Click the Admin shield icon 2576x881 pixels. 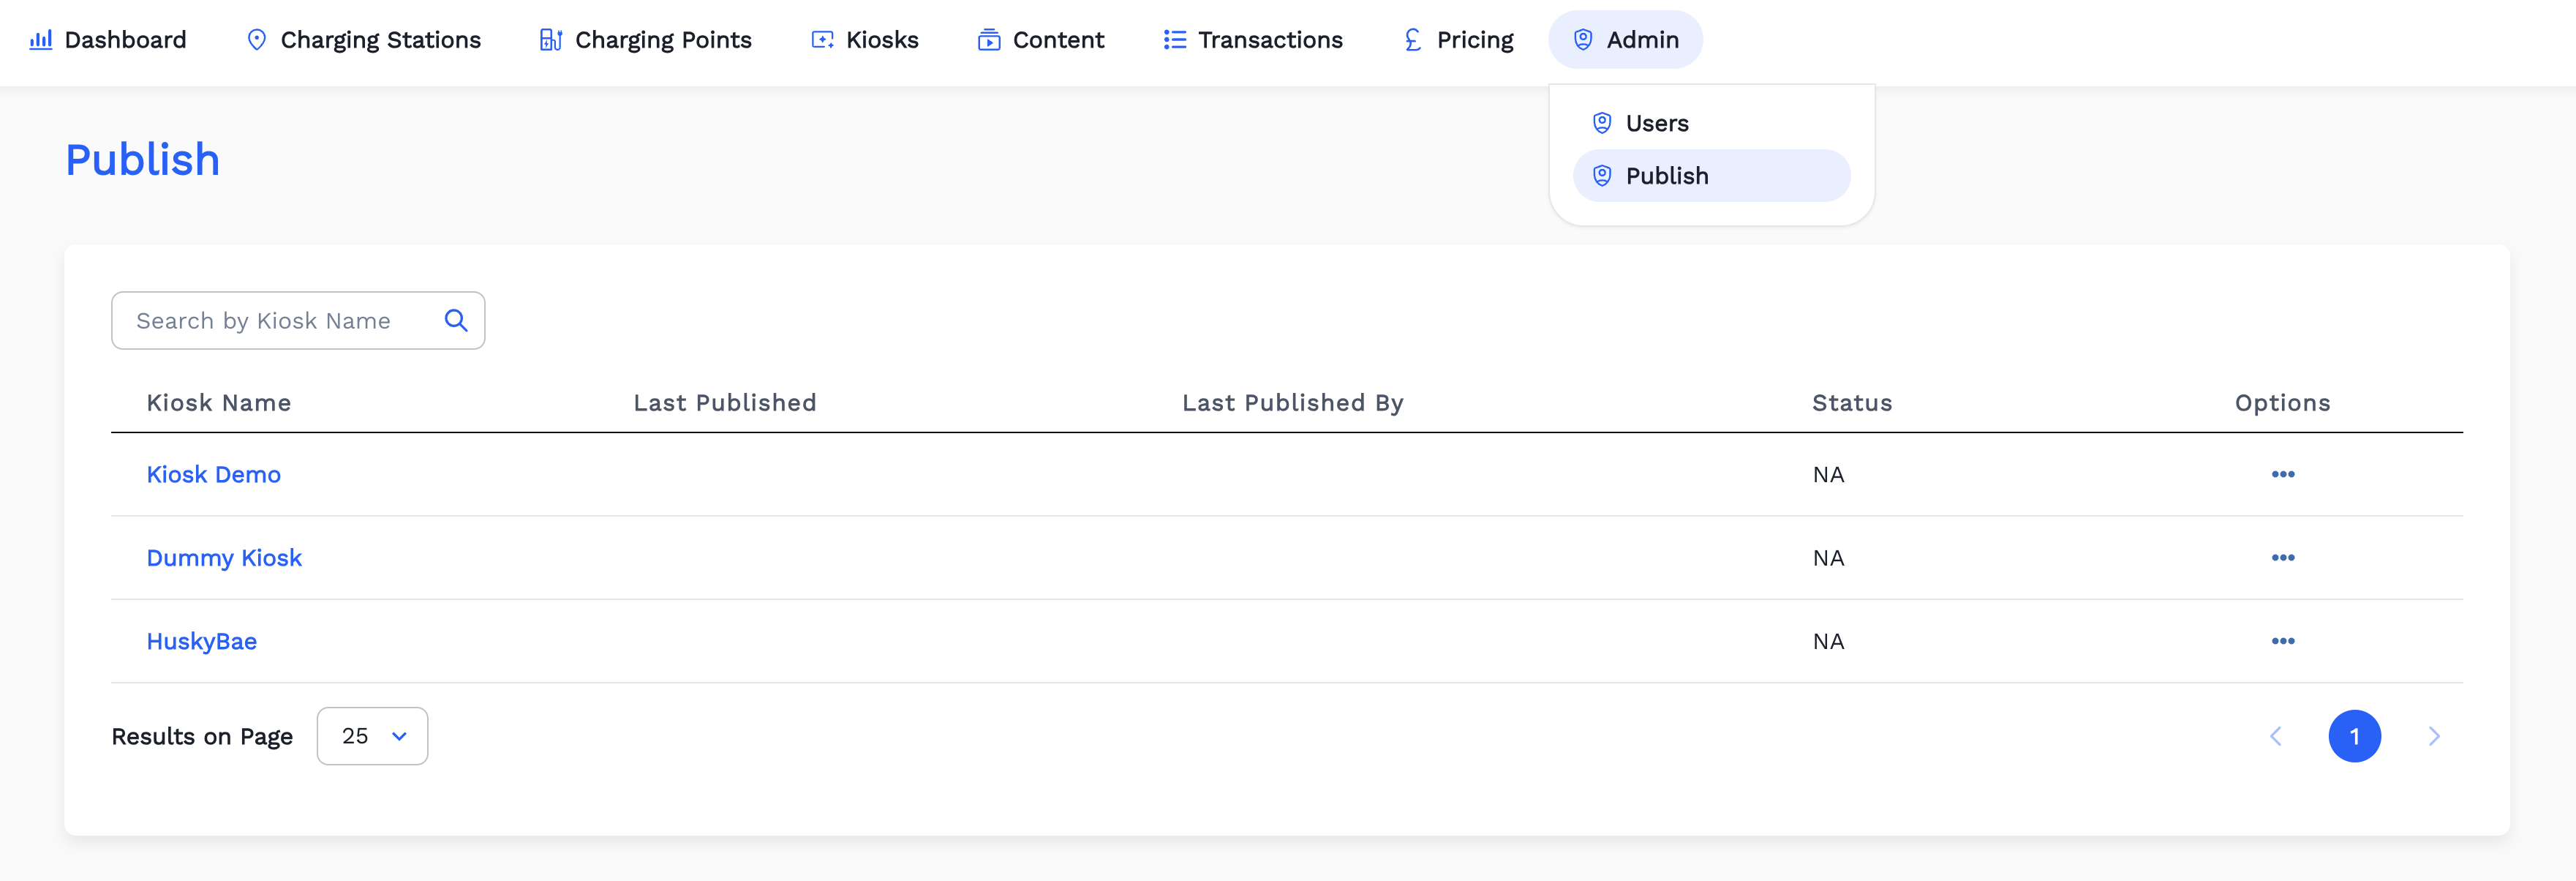click(1583, 40)
